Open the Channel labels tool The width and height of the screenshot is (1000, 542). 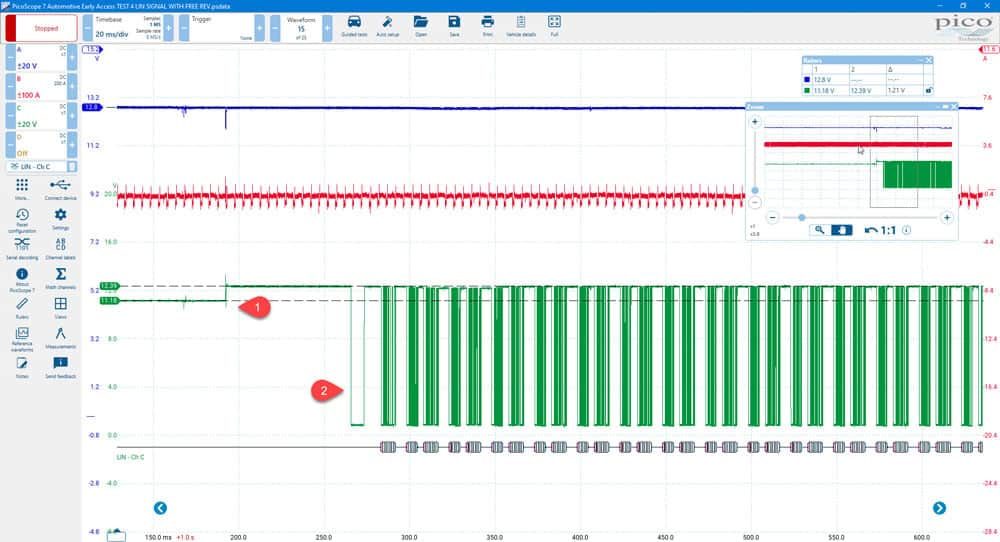[60, 248]
